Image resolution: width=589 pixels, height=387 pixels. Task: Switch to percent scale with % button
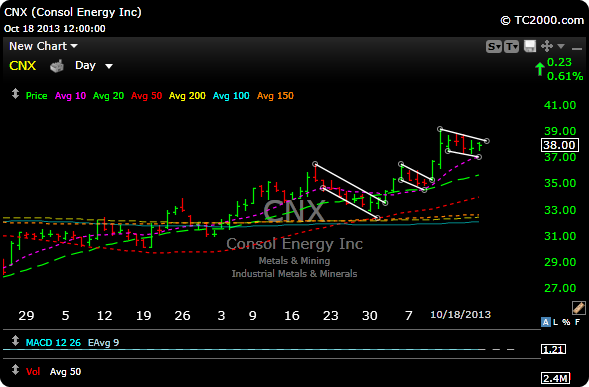[x=566, y=322]
